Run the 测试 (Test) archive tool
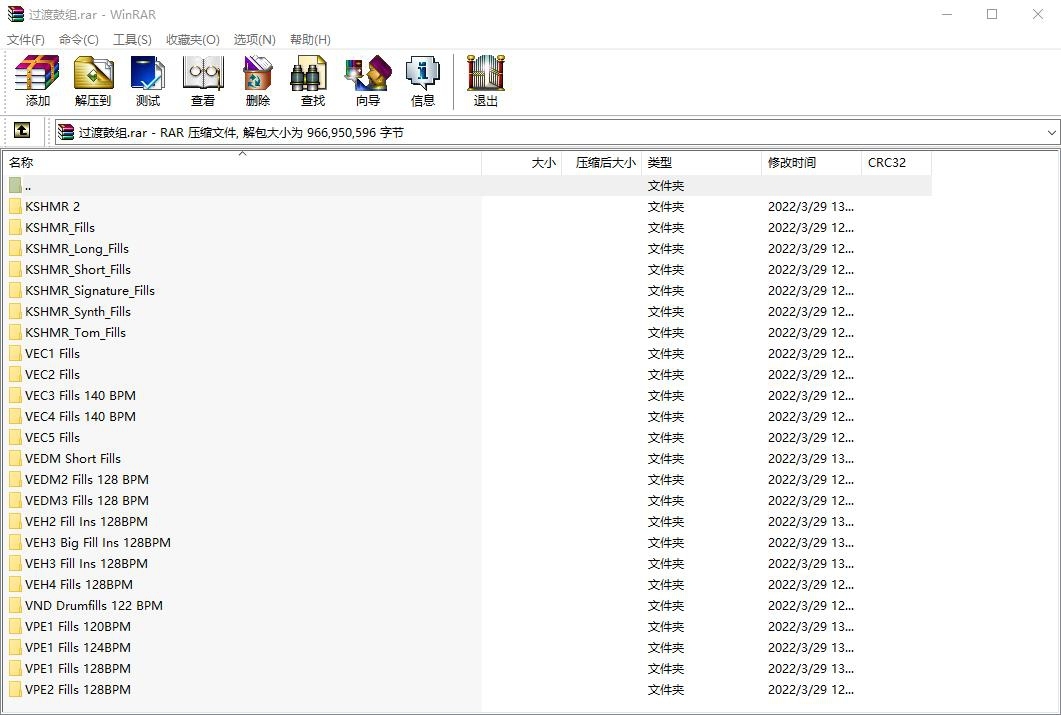This screenshot has height=715, width=1061. click(148, 81)
